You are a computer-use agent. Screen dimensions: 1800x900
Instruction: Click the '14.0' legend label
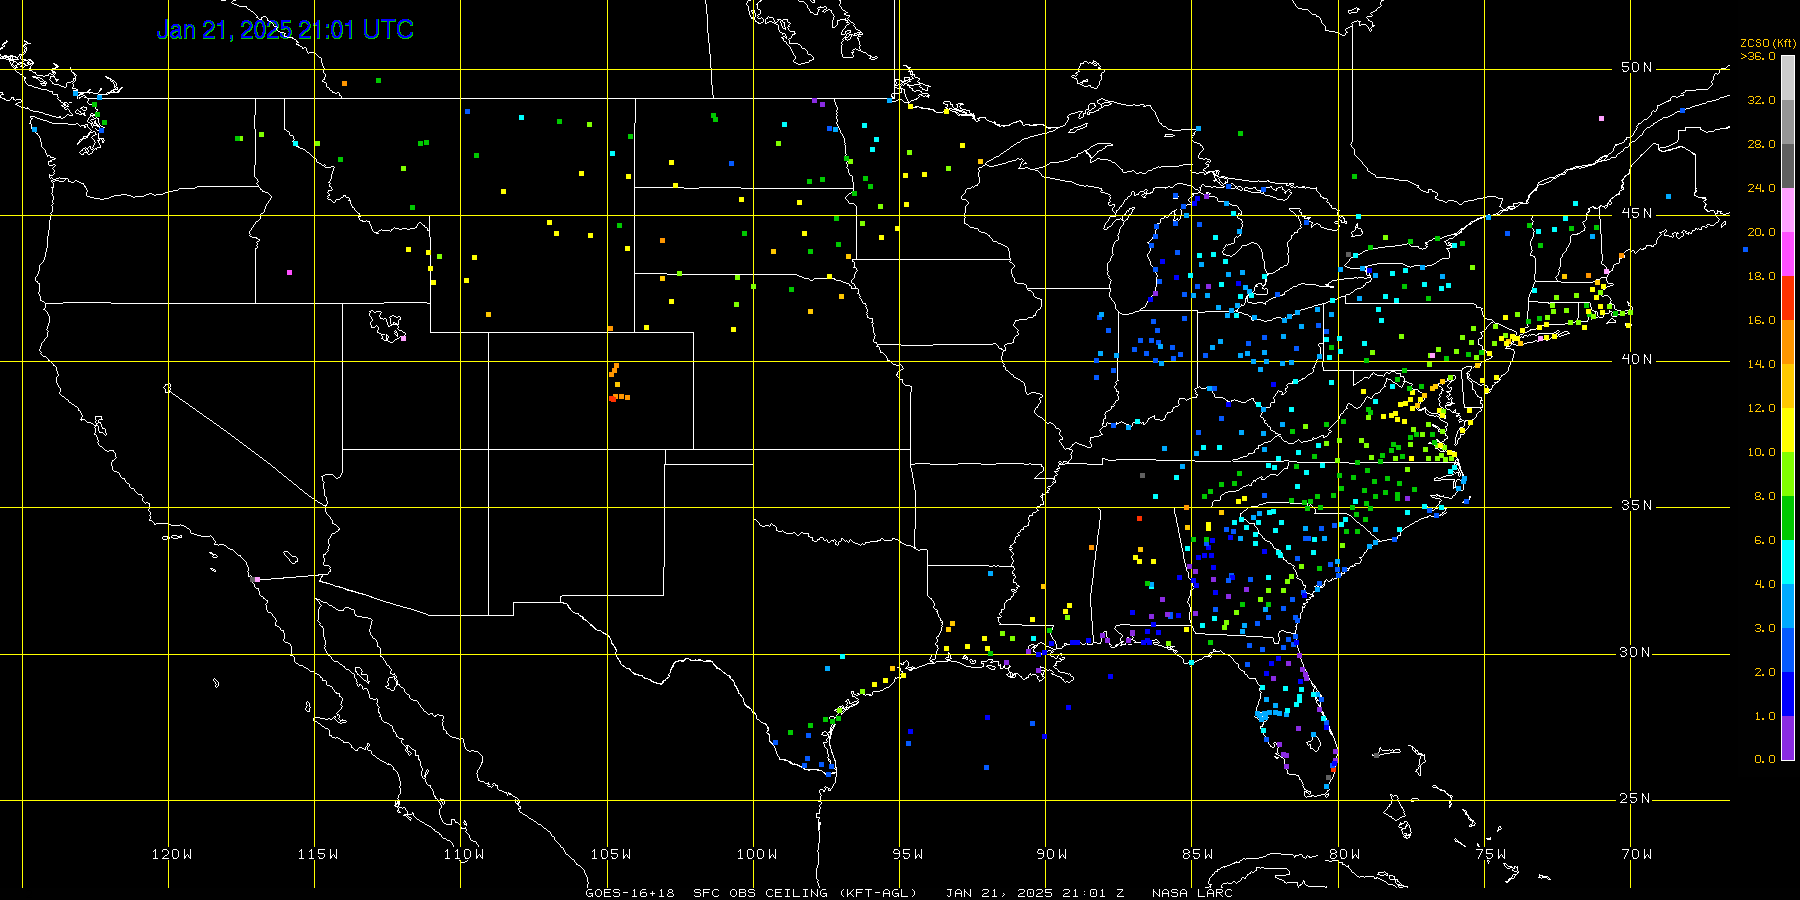1761,364
